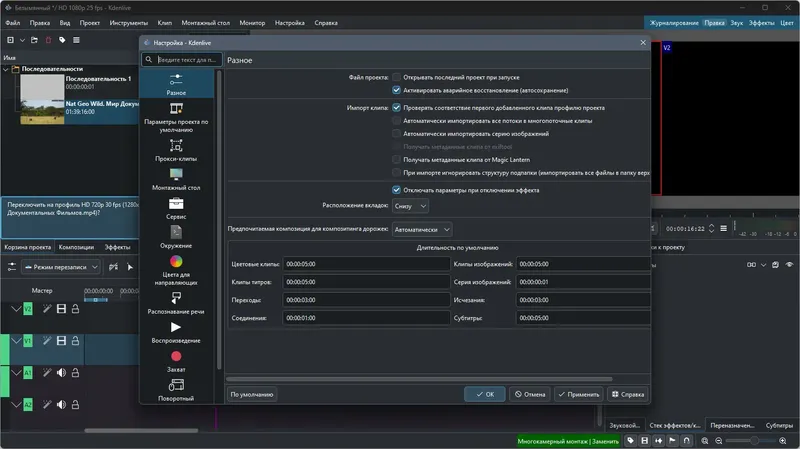Mute the A1 audio track
Viewport: 800px width, 449px height.
tap(61, 373)
